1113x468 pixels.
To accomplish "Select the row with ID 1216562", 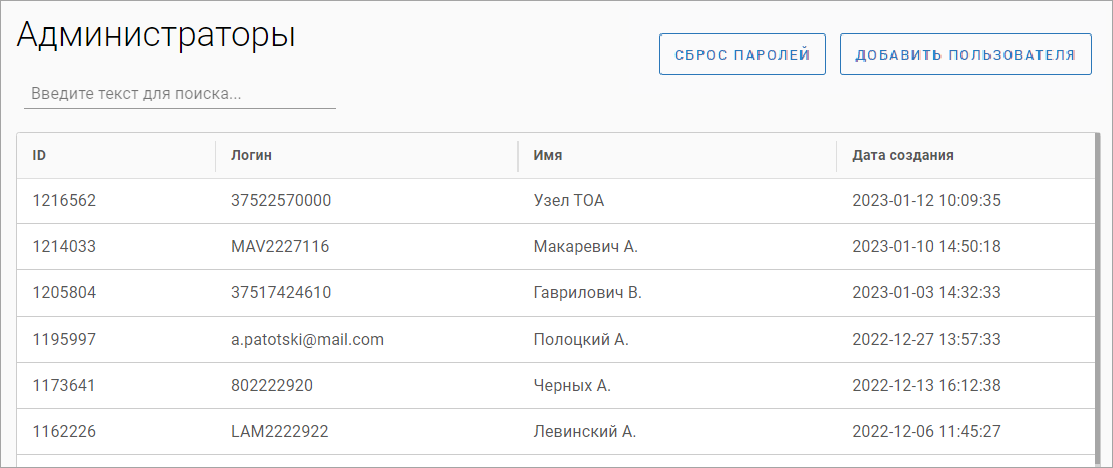I will pyautogui.click(x=64, y=201).
